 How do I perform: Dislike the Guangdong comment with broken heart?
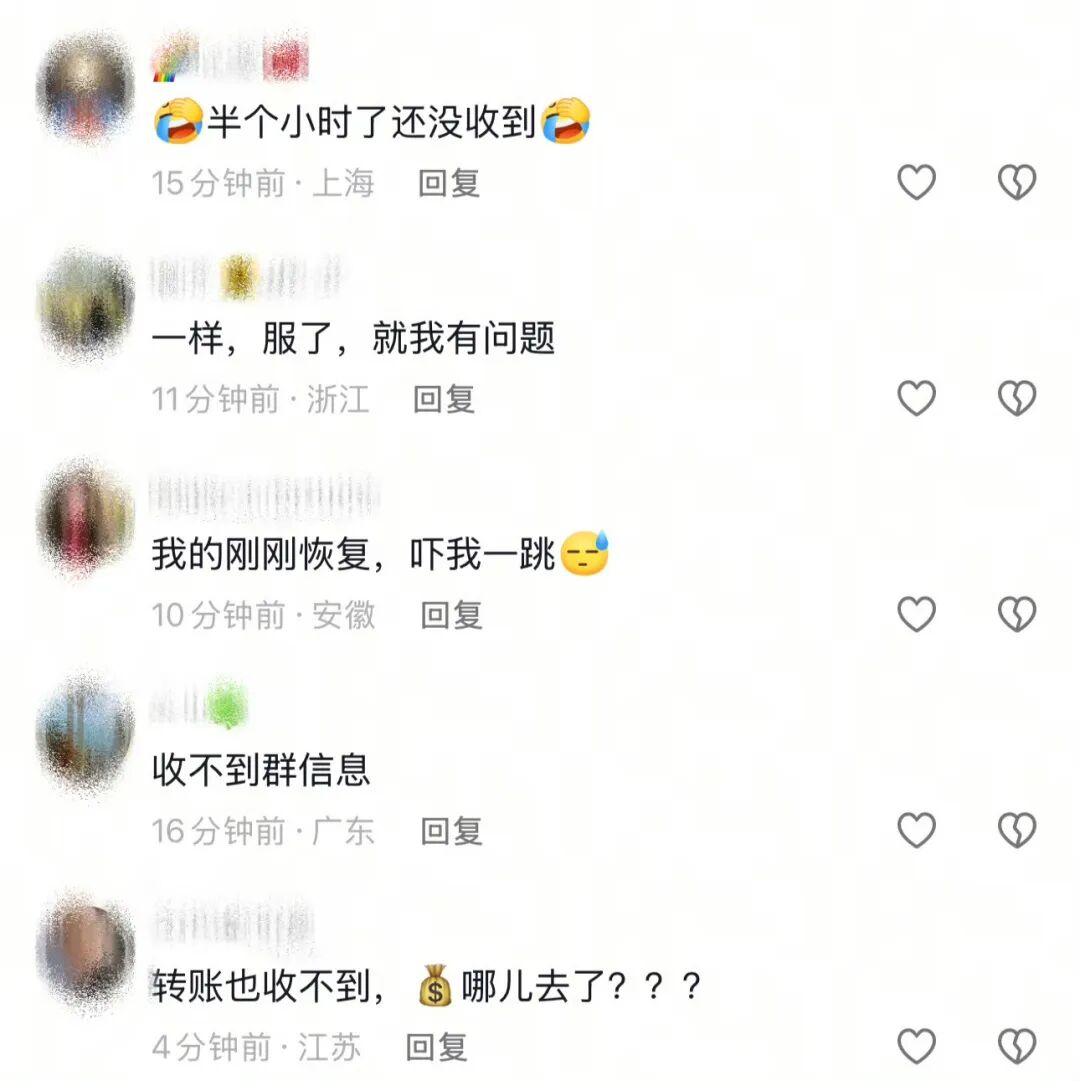(1017, 829)
